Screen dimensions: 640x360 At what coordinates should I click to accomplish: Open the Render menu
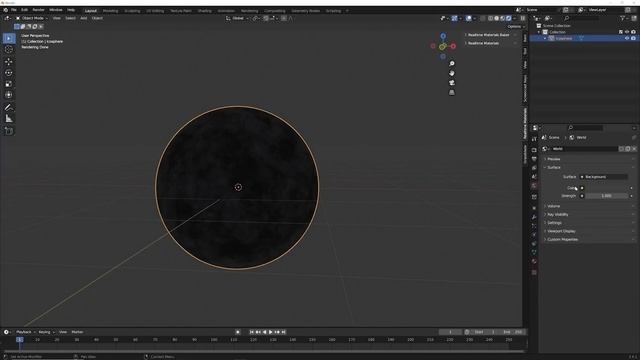click(38, 10)
